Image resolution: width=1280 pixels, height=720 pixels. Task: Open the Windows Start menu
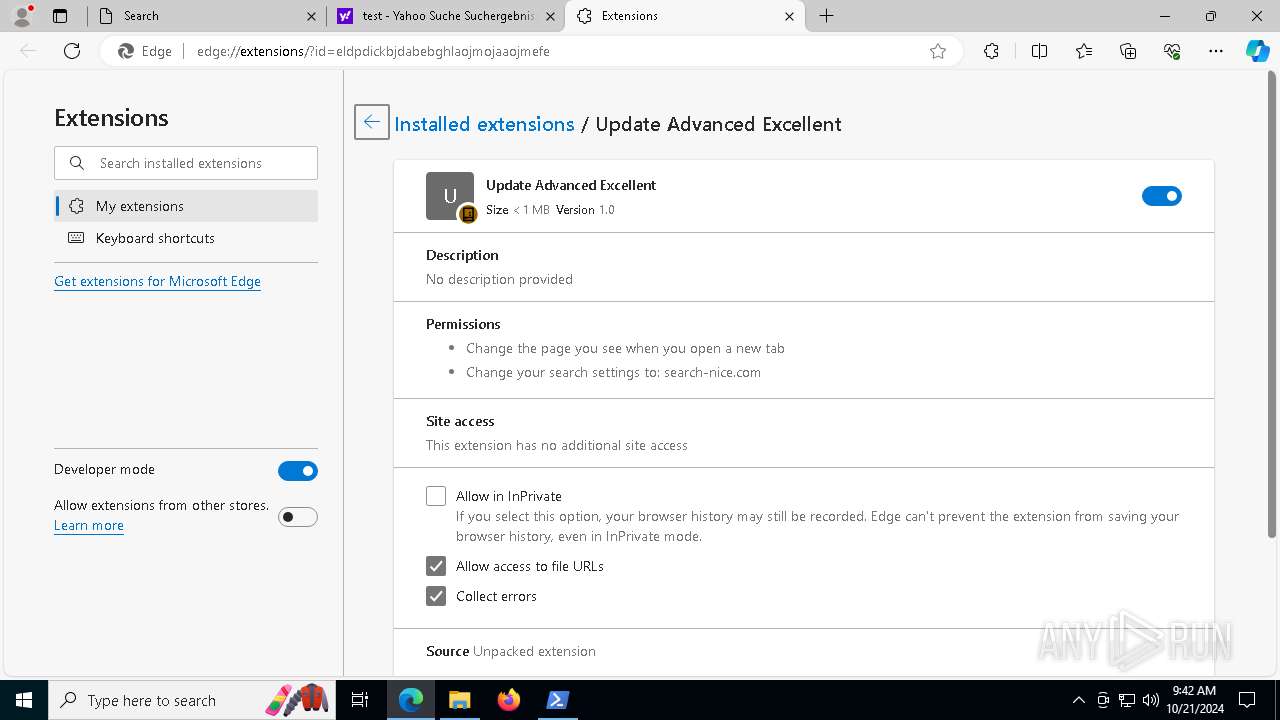(24, 700)
